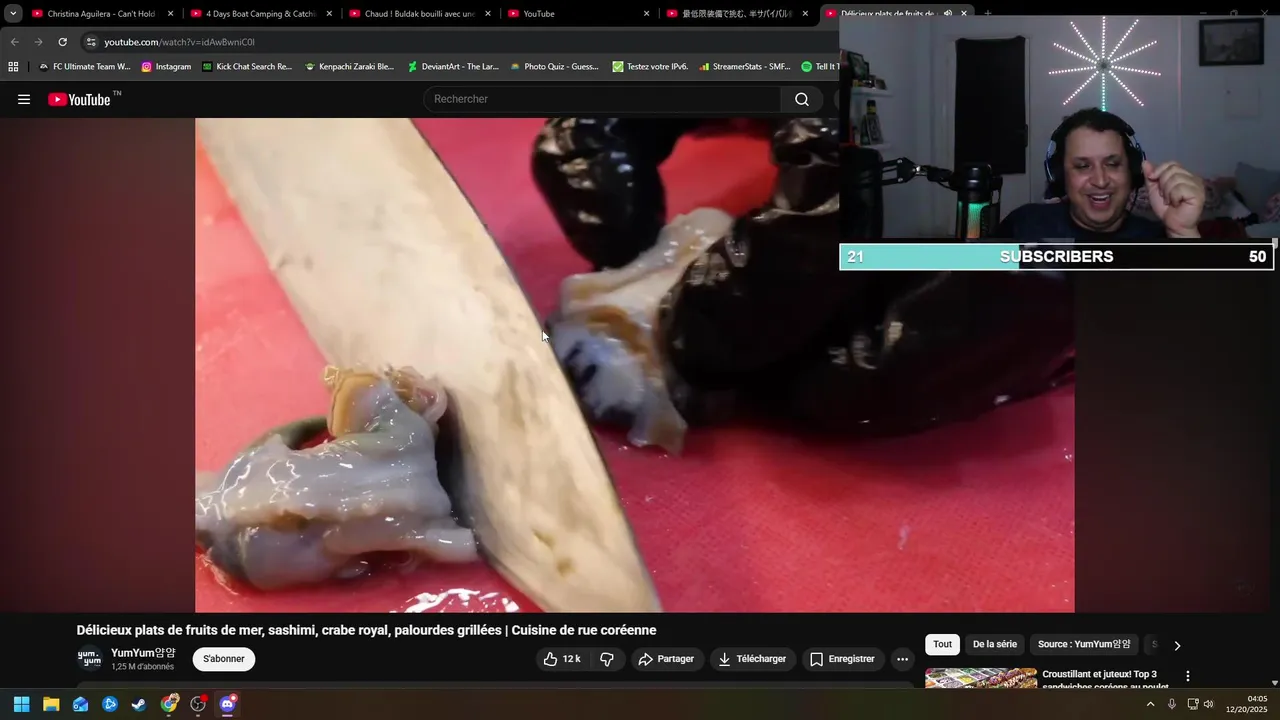Open the YouTube hamburger guide menu
1280x720 pixels.
coord(24,99)
